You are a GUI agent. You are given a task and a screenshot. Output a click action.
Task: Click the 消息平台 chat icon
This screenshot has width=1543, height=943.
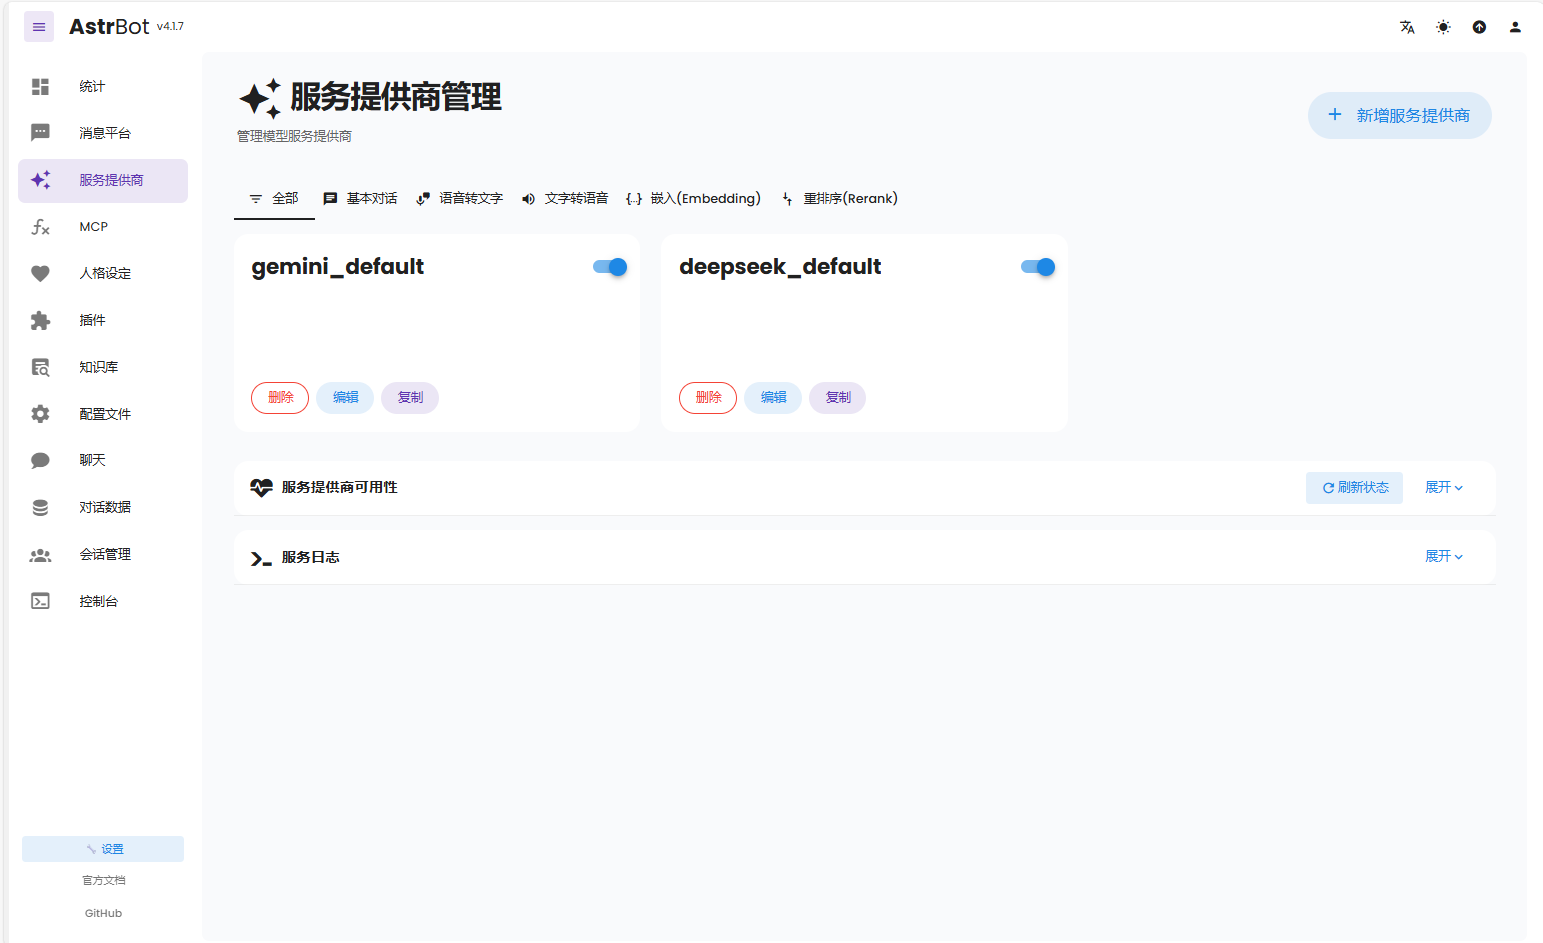(x=40, y=133)
